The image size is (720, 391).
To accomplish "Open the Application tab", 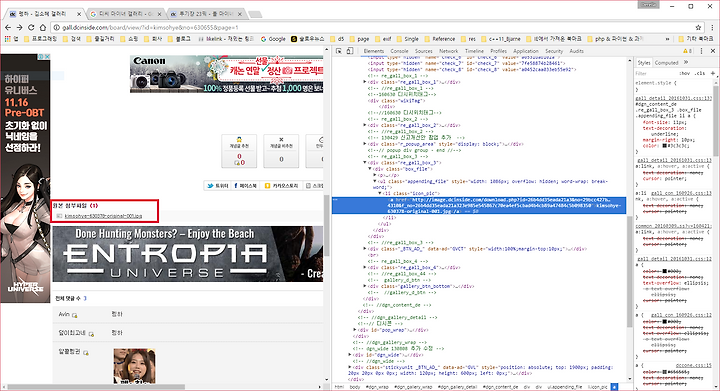I will pos(526,51).
